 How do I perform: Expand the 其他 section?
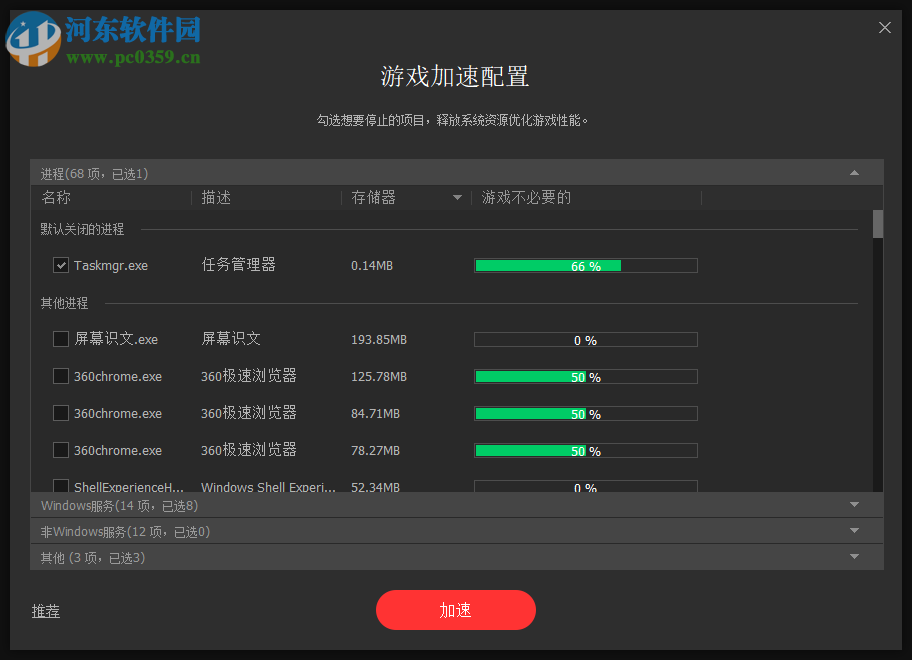coord(855,556)
